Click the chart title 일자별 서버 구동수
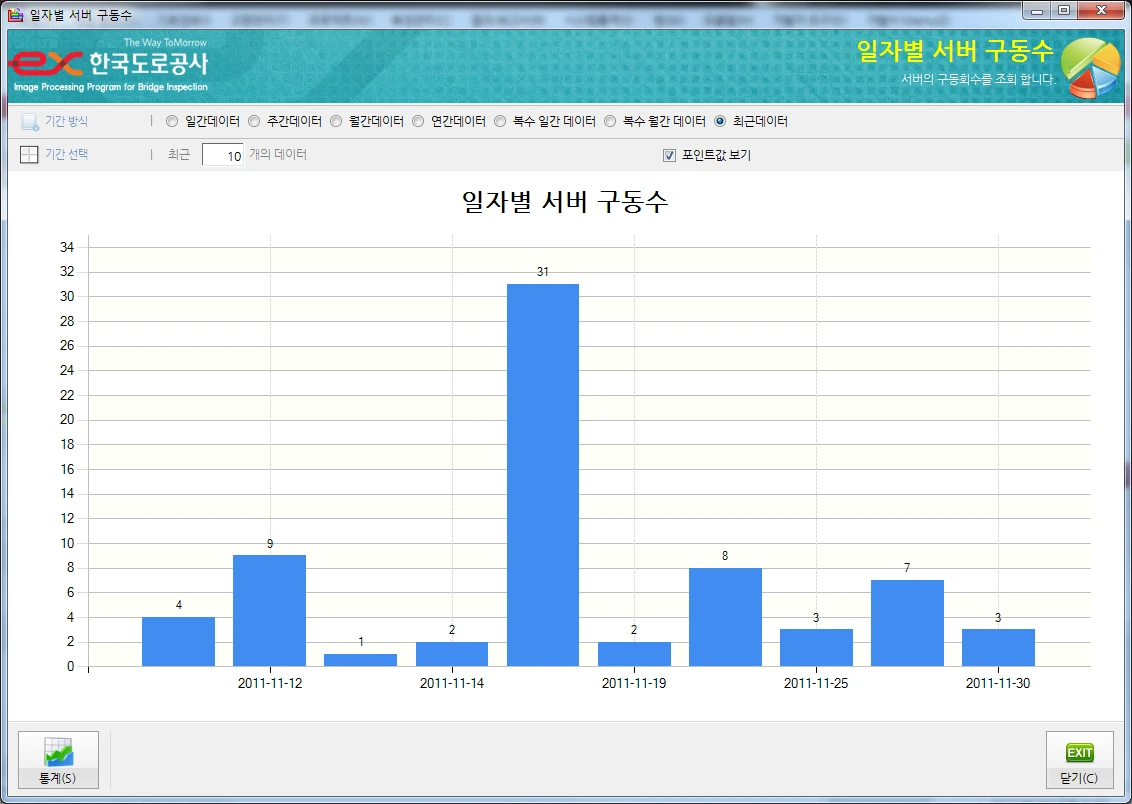The height and width of the screenshot is (804, 1132). coord(565,201)
